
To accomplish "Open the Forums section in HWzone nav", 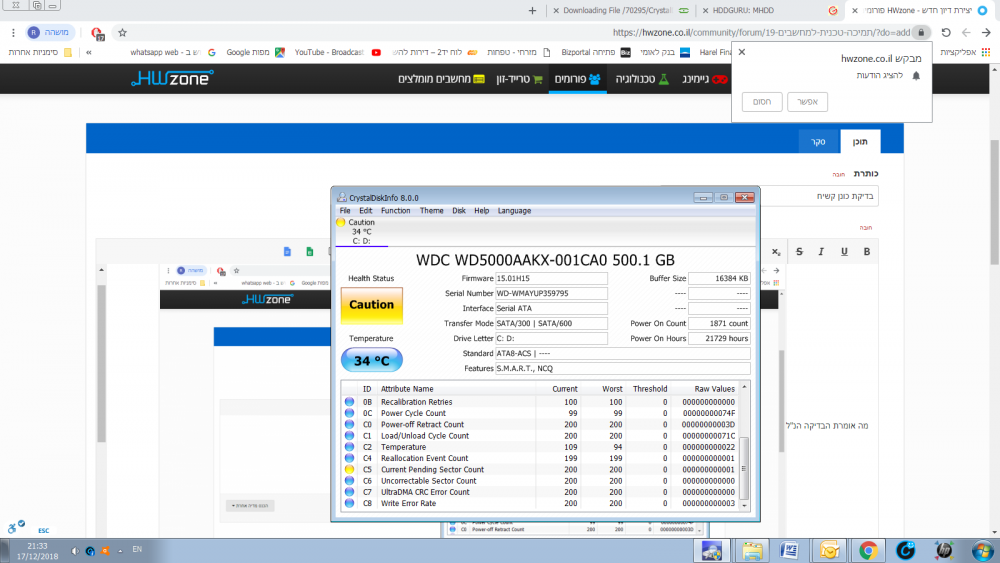I will tap(577, 79).
